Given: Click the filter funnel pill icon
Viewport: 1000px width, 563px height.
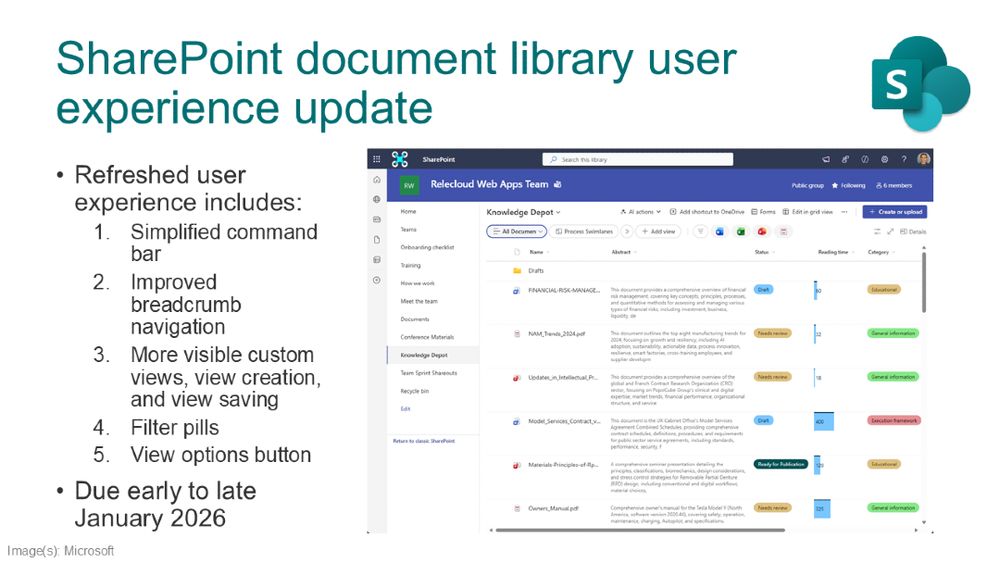Looking at the screenshot, I should tap(700, 231).
